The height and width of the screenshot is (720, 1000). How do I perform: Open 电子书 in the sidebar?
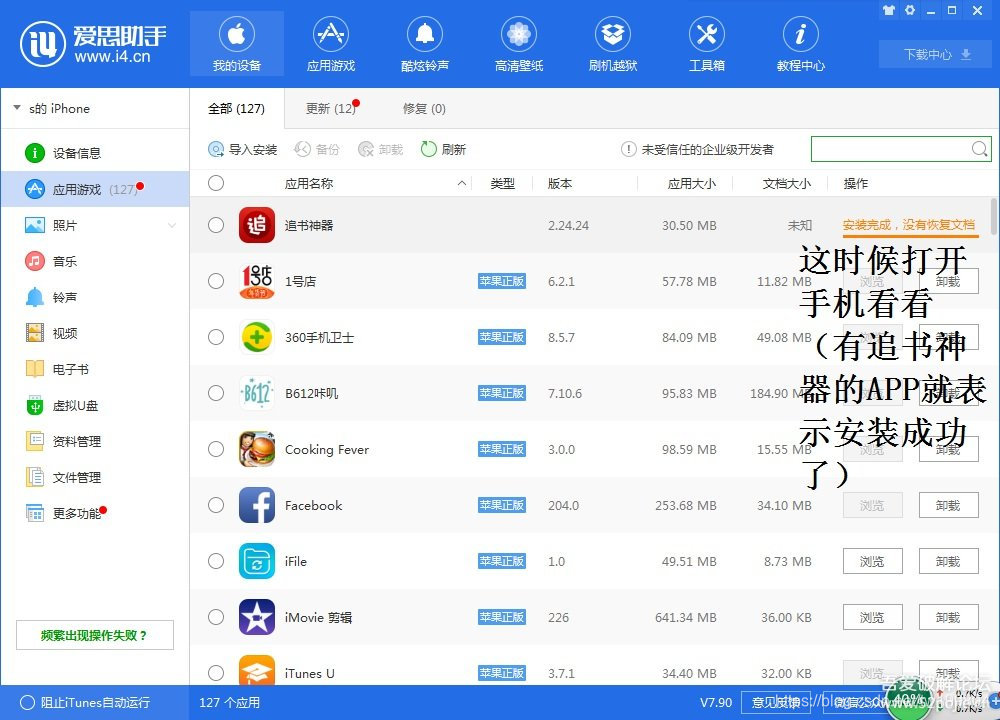(95, 369)
